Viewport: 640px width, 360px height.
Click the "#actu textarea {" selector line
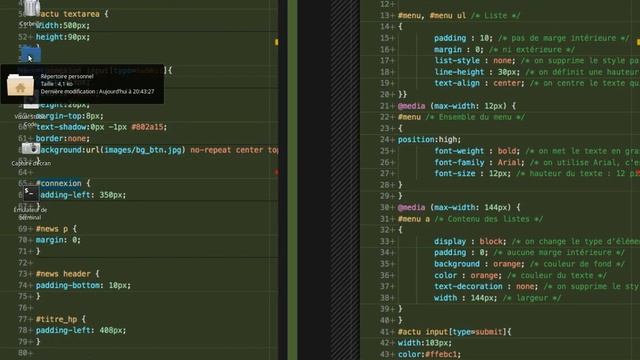tap(72, 14)
